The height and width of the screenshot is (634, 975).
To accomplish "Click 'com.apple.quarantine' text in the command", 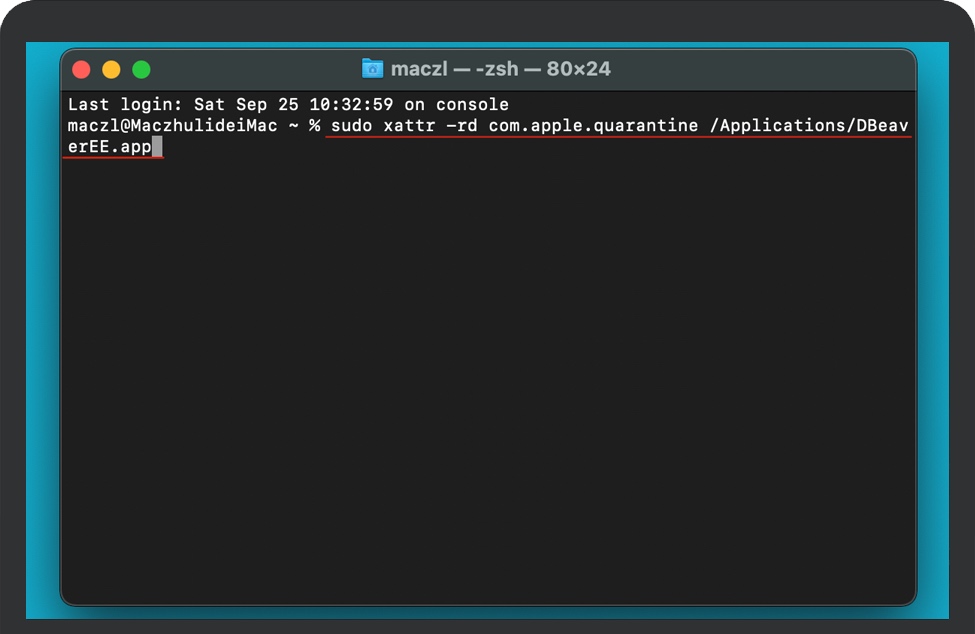I will [x=593, y=126].
